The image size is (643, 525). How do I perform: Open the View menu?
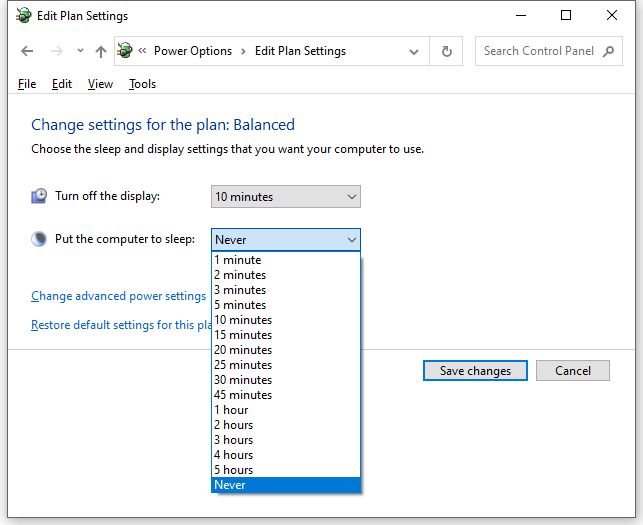coord(100,84)
